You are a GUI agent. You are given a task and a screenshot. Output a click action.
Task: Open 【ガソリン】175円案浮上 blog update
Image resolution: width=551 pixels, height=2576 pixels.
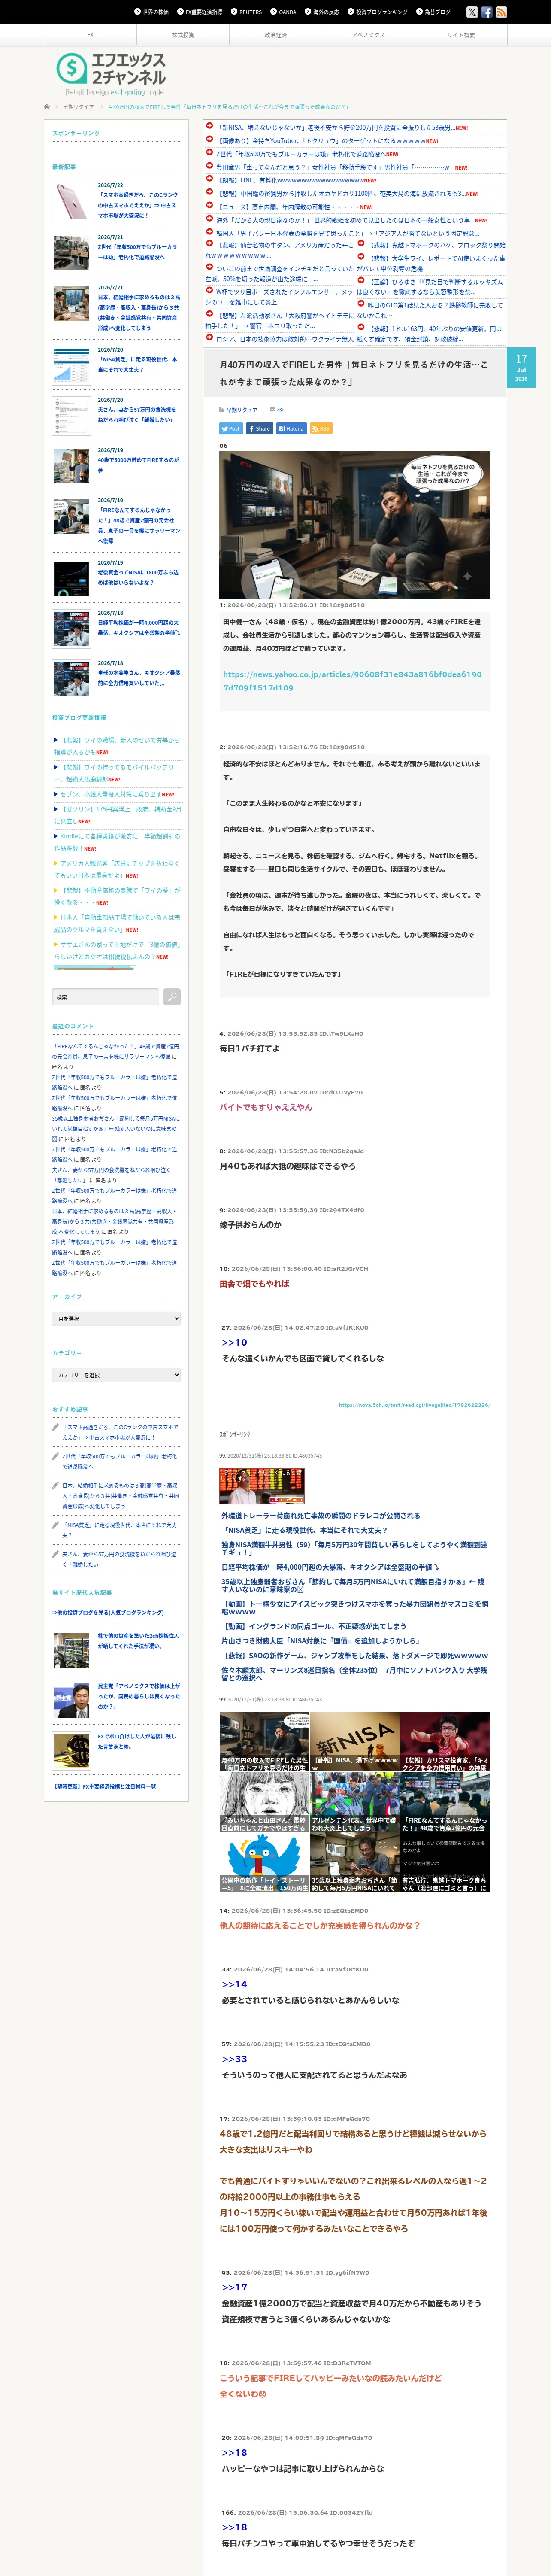tap(117, 815)
